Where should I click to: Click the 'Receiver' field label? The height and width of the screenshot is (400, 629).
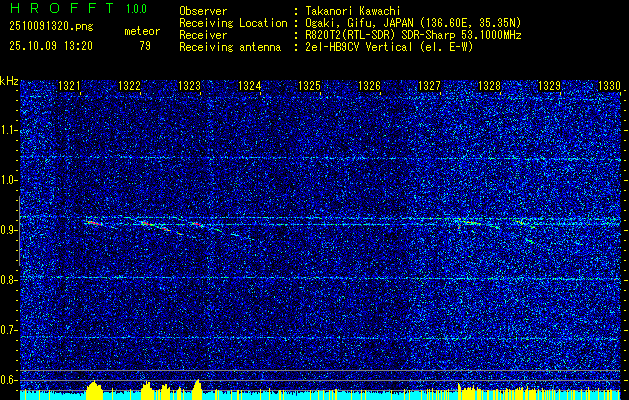(203, 35)
